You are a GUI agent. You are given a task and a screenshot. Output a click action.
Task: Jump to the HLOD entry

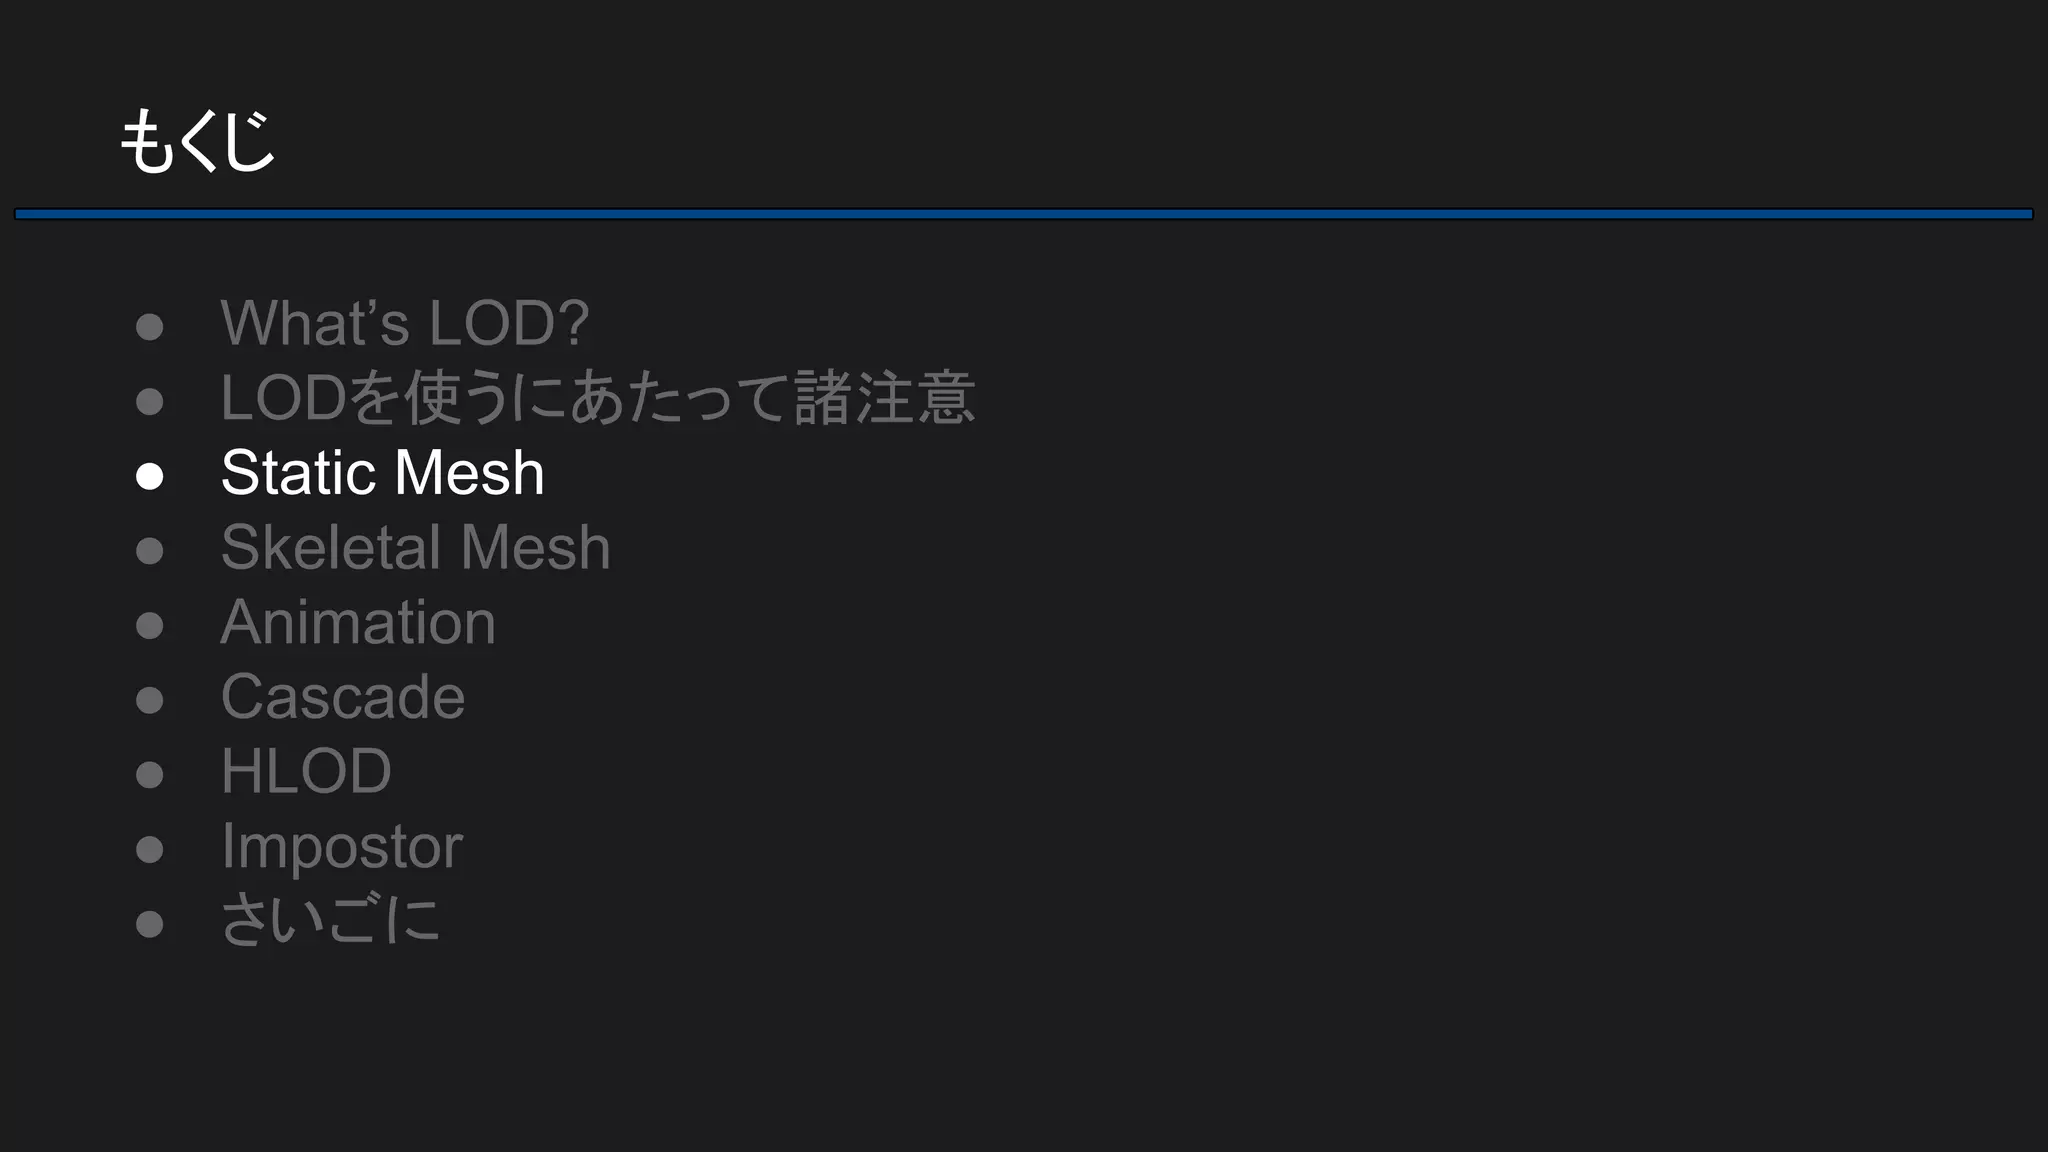tap(306, 771)
